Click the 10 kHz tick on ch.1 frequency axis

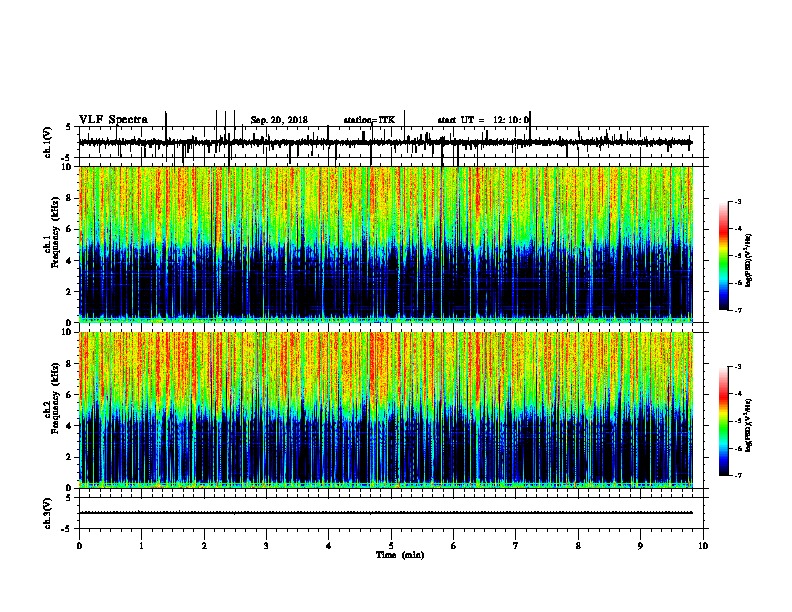tap(67, 167)
